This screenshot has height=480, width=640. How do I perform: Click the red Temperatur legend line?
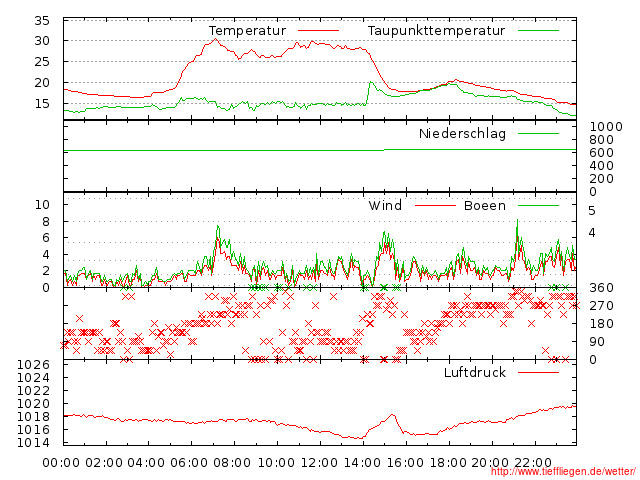[318, 31]
